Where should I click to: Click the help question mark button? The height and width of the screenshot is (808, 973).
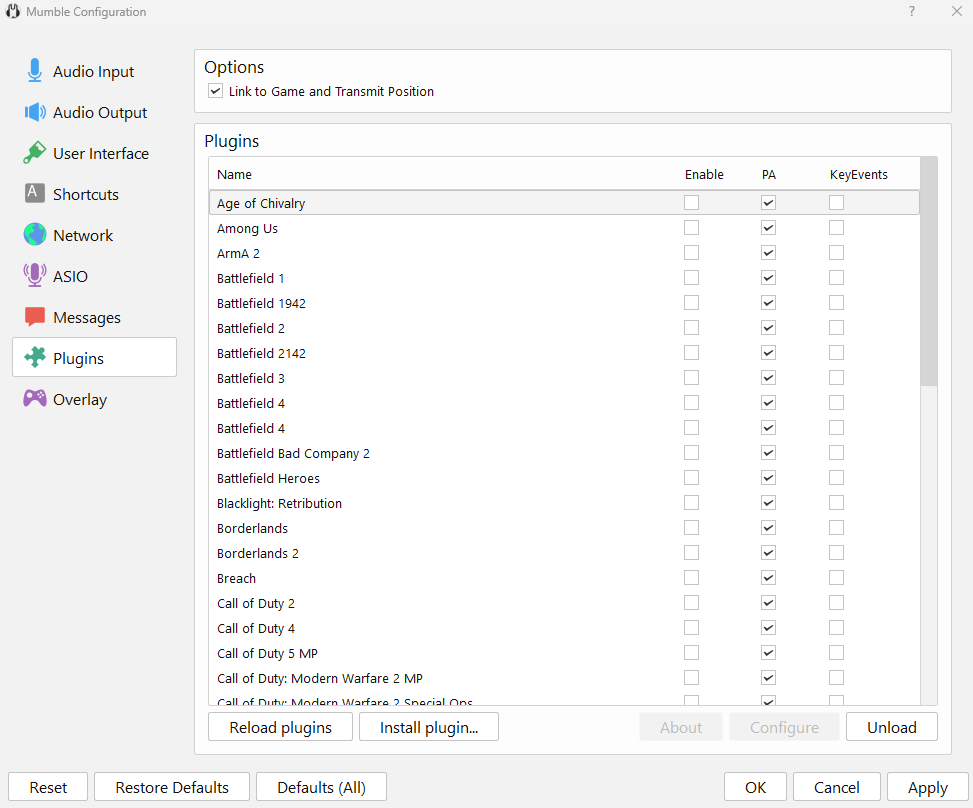[911, 12]
